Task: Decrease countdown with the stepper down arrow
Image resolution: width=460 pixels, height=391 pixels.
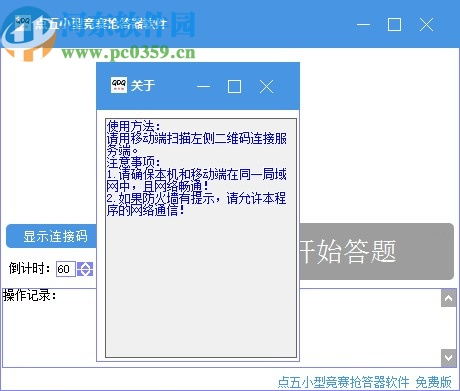Action: [85, 273]
